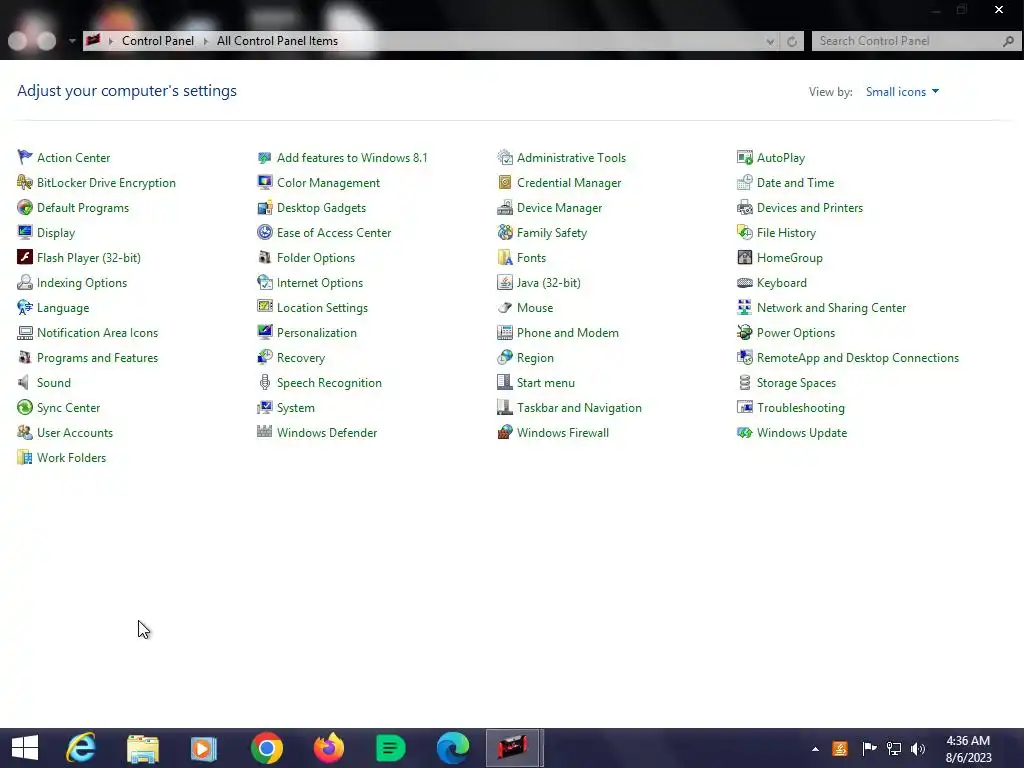Click All Control Panel Items breadcrumb
The width and height of the screenshot is (1024, 768).
[278, 40]
